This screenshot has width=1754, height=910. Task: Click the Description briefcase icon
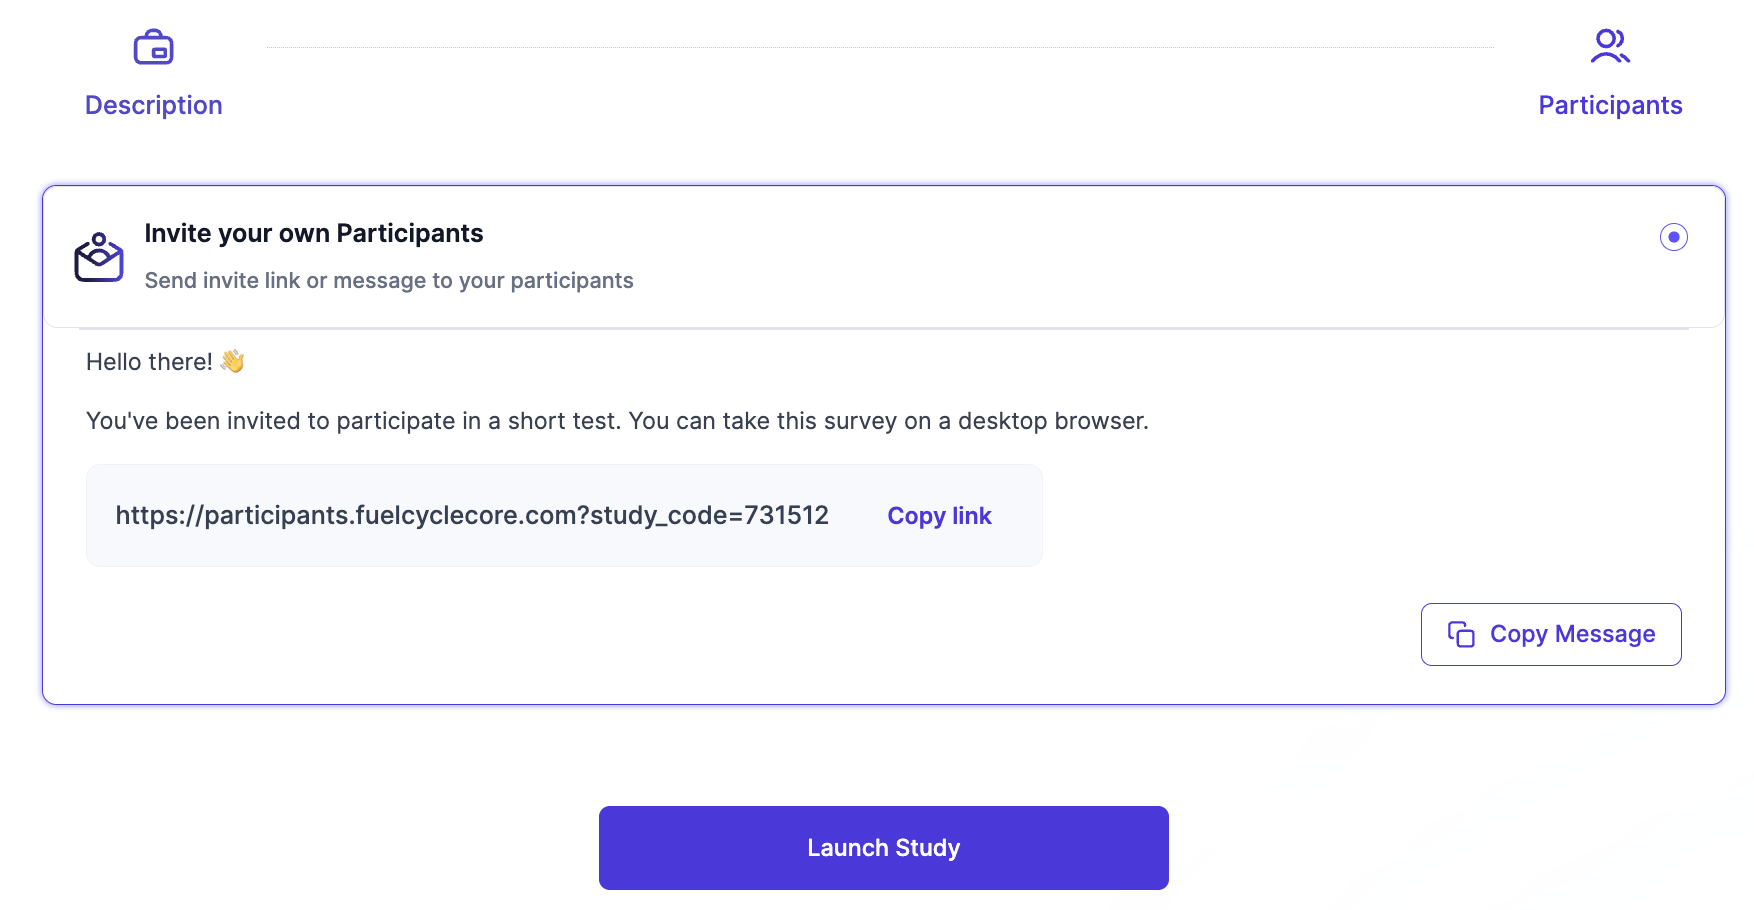tap(153, 47)
